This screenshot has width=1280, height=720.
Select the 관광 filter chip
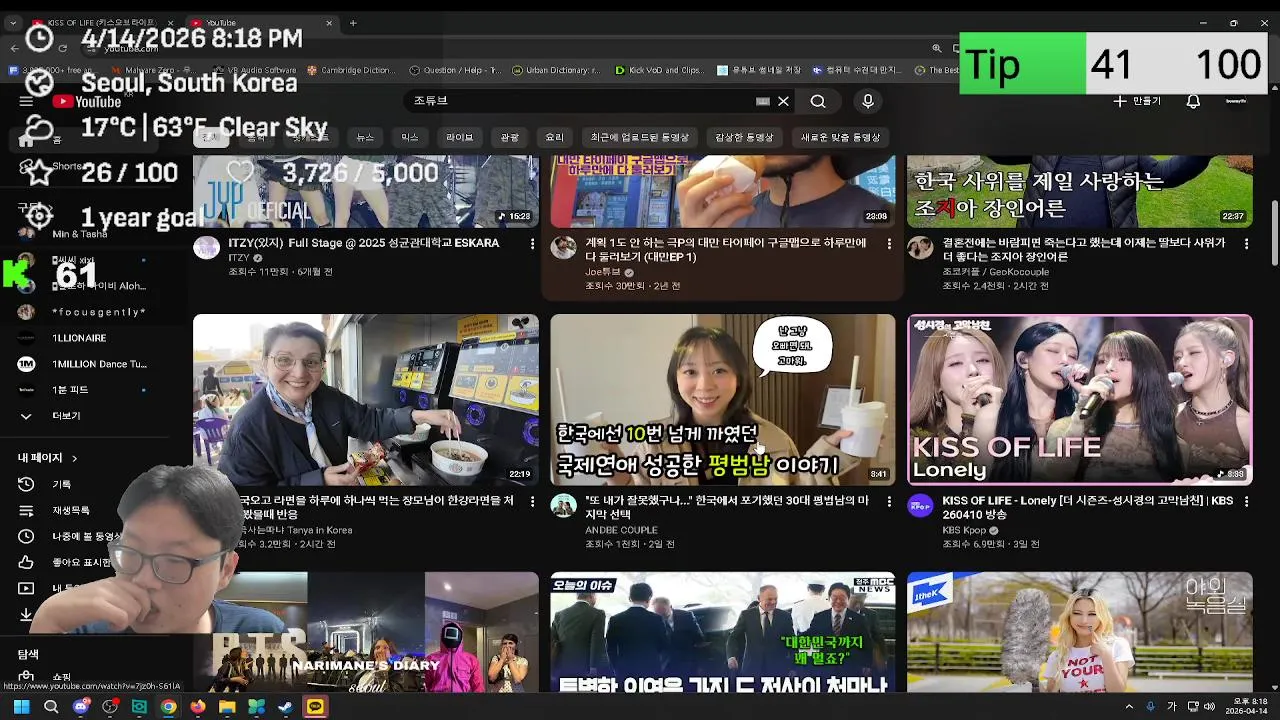tap(510, 137)
